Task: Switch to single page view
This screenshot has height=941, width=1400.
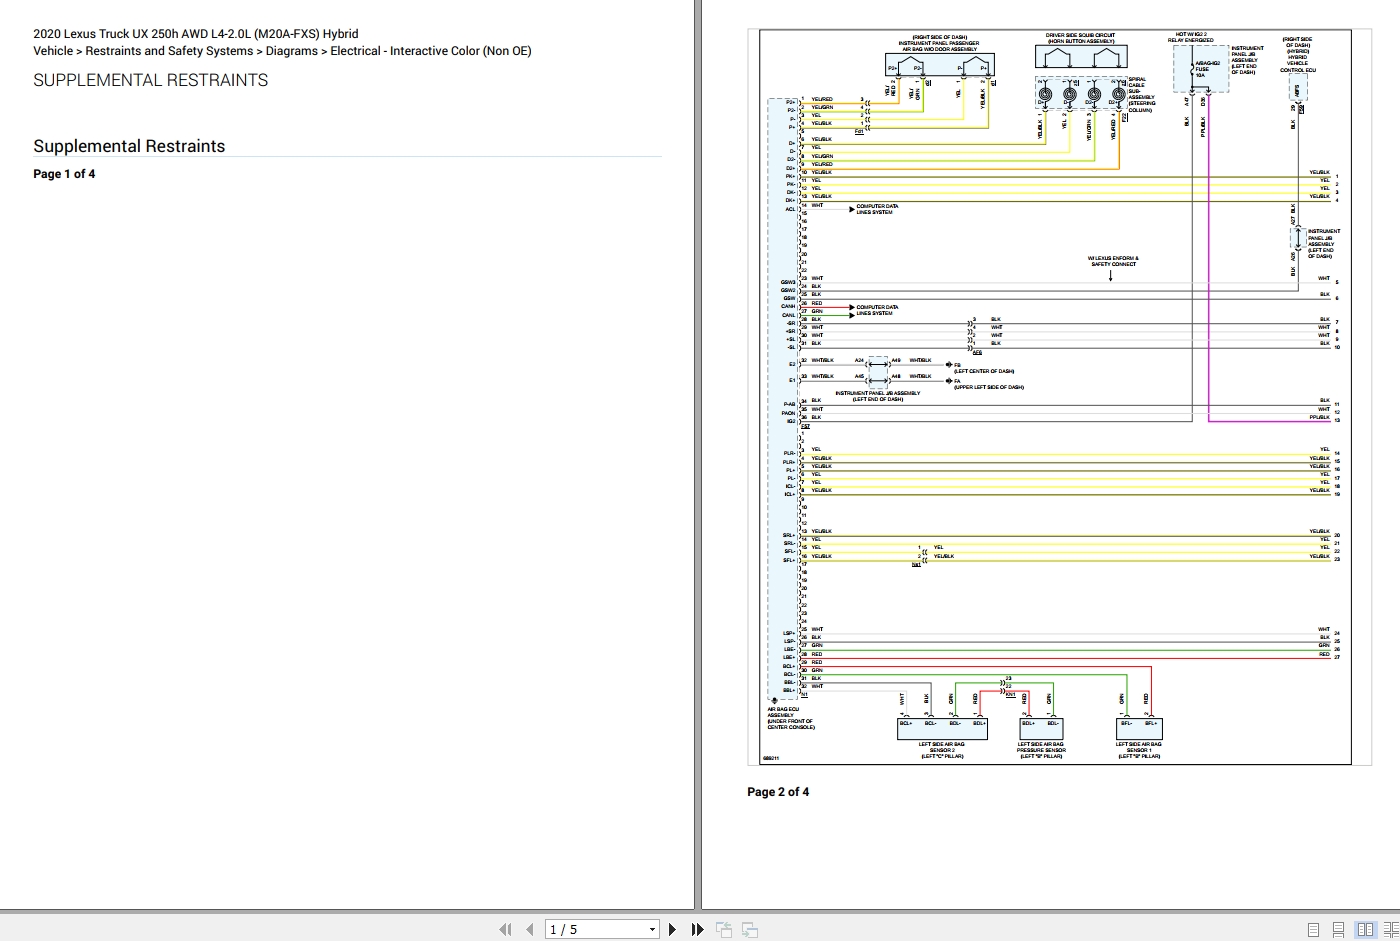Action: tap(1314, 929)
